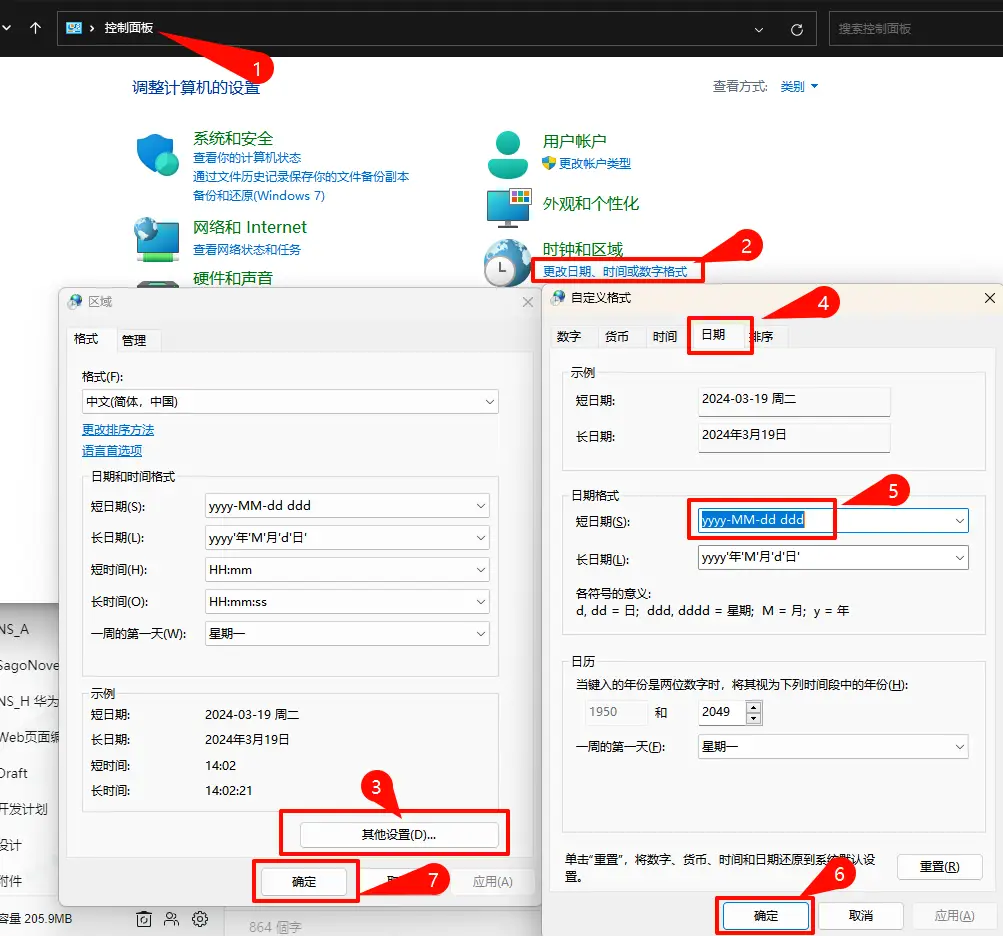Open the 查看方式 类别 dropdown
Viewport: 1003px width, 936px height.
(795, 86)
